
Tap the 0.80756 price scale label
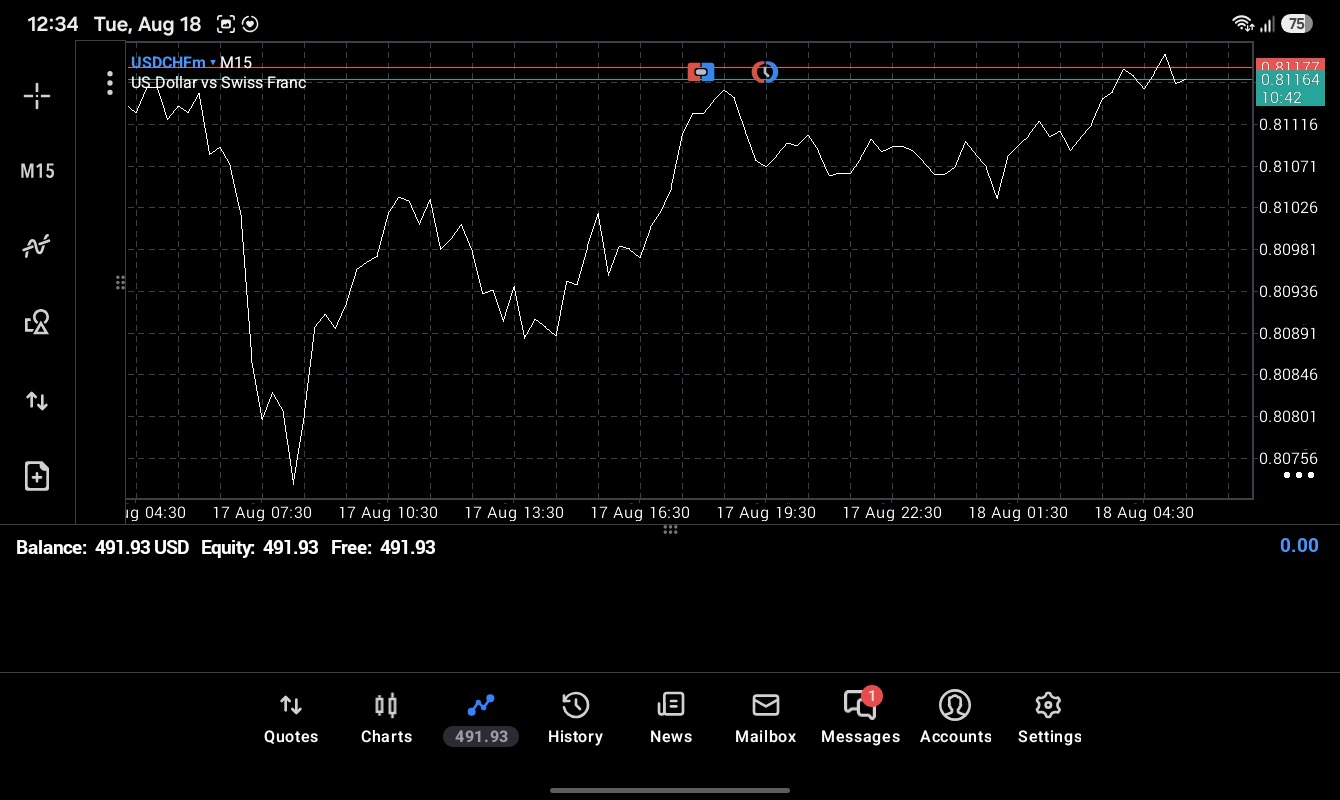[x=1288, y=458]
